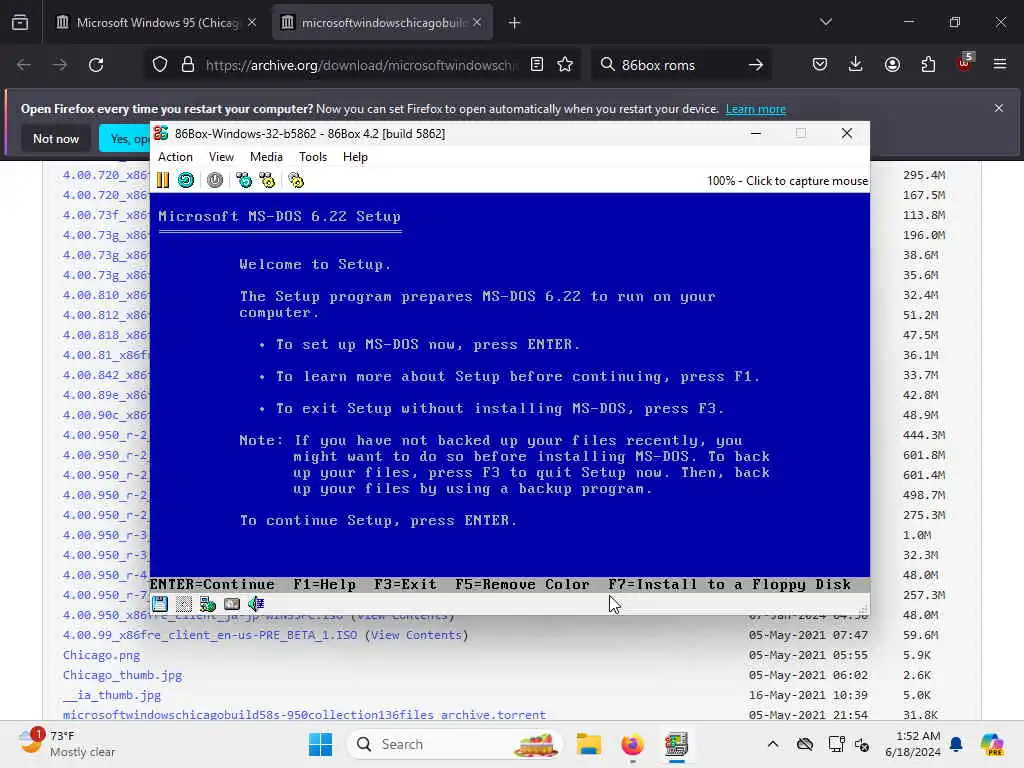Open 4.00.99_x86fre_client_en-us-PRE_BETA_1.ISO link
Image resolution: width=1024 pixels, height=768 pixels.
coord(210,635)
